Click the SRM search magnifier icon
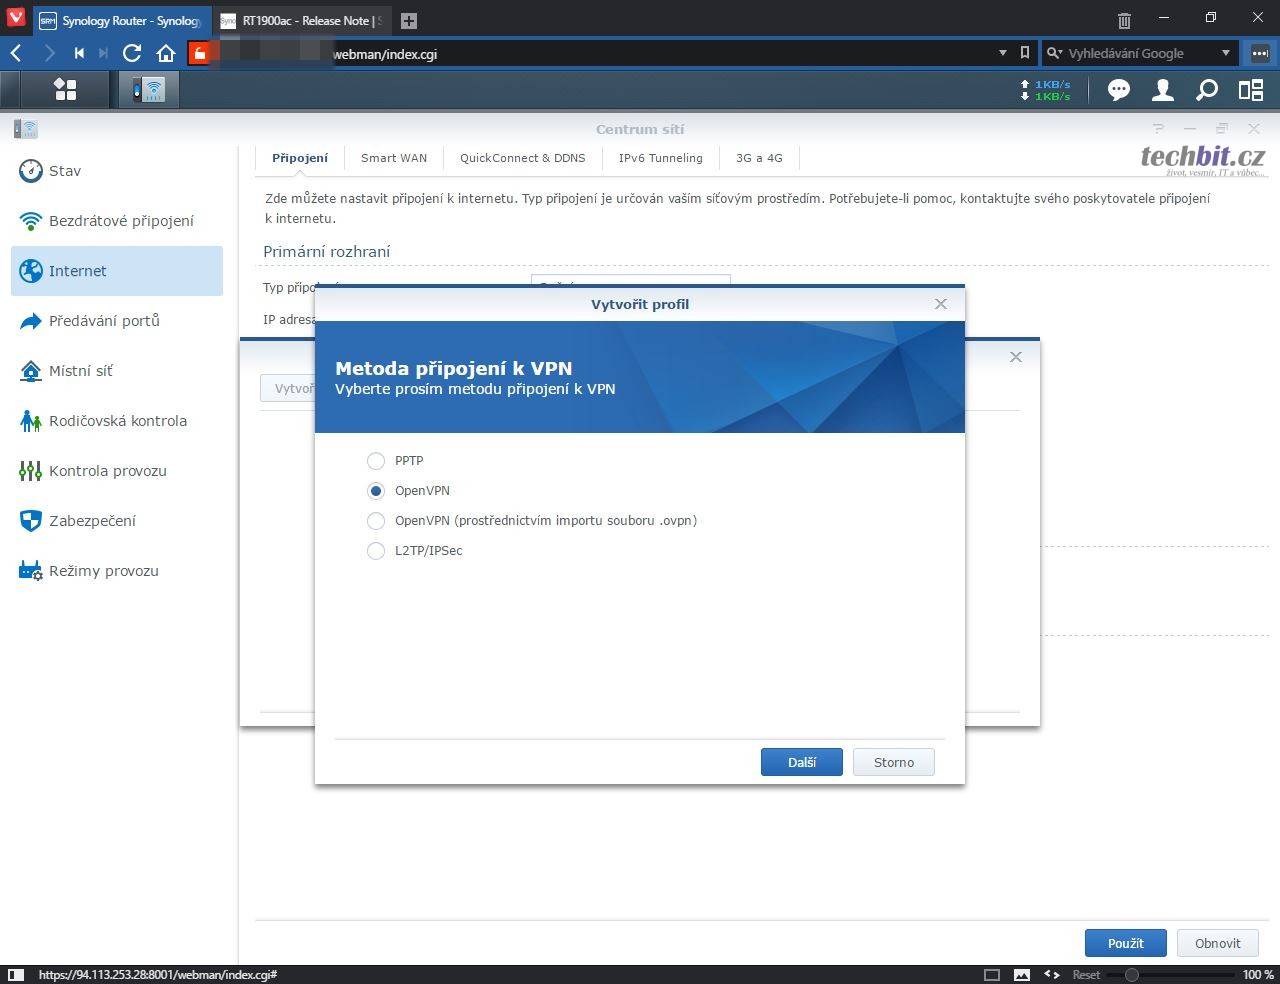1280x984 pixels. (x=1207, y=90)
